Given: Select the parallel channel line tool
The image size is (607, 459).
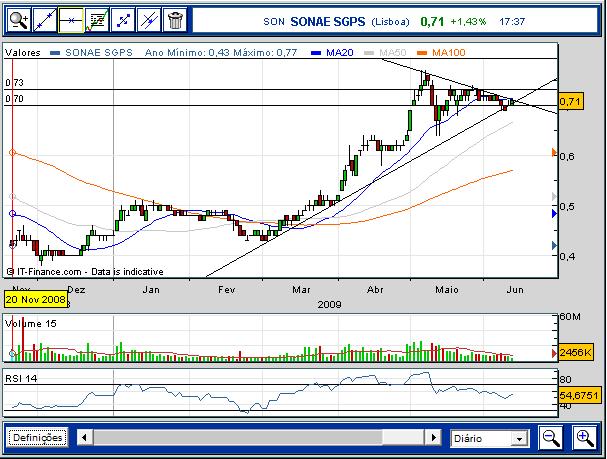Looking at the screenshot, I should pyautogui.click(x=149, y=20).
